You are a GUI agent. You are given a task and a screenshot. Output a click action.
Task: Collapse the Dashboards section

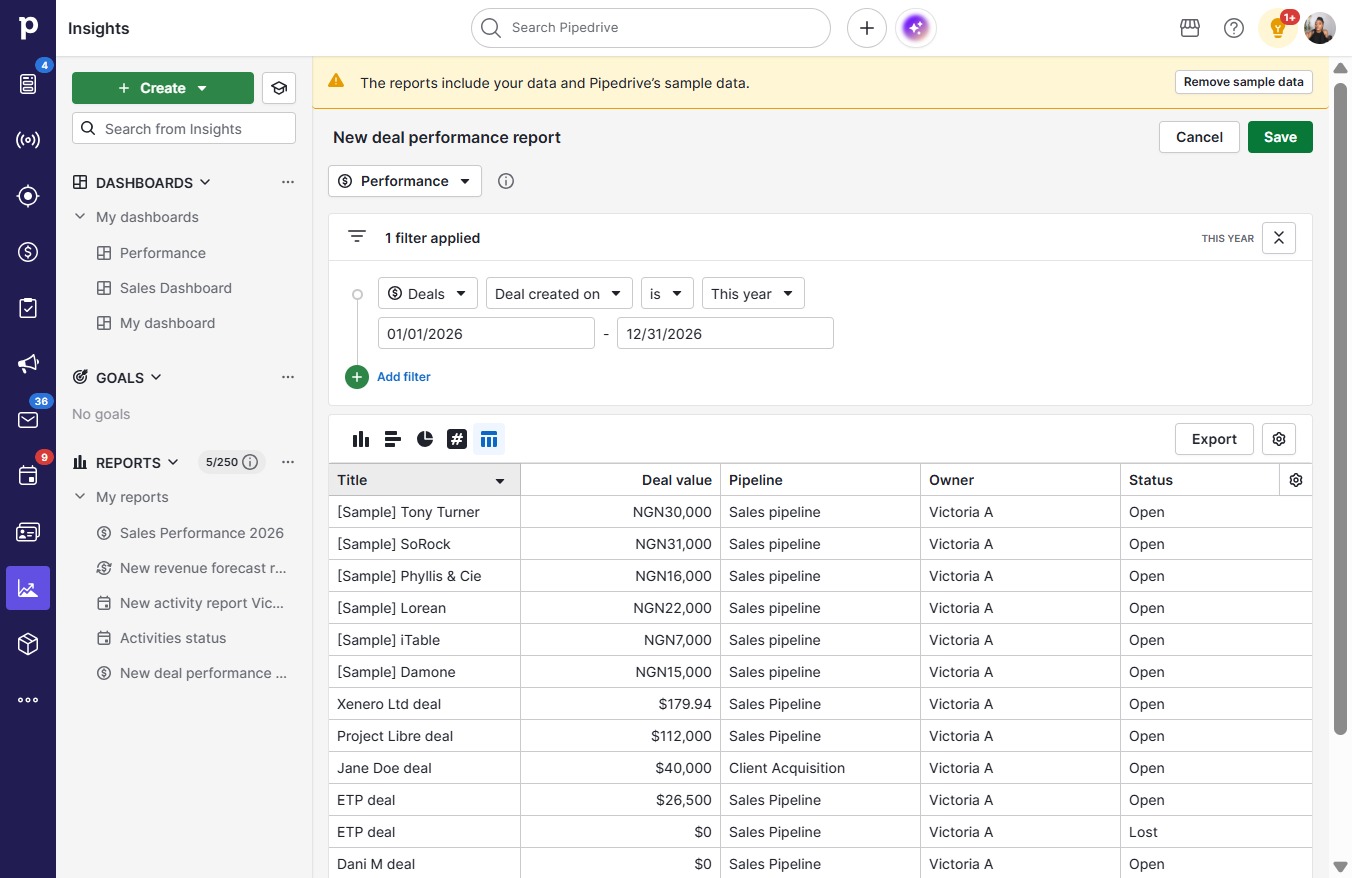pyautogui.click(x=205, y=182)
